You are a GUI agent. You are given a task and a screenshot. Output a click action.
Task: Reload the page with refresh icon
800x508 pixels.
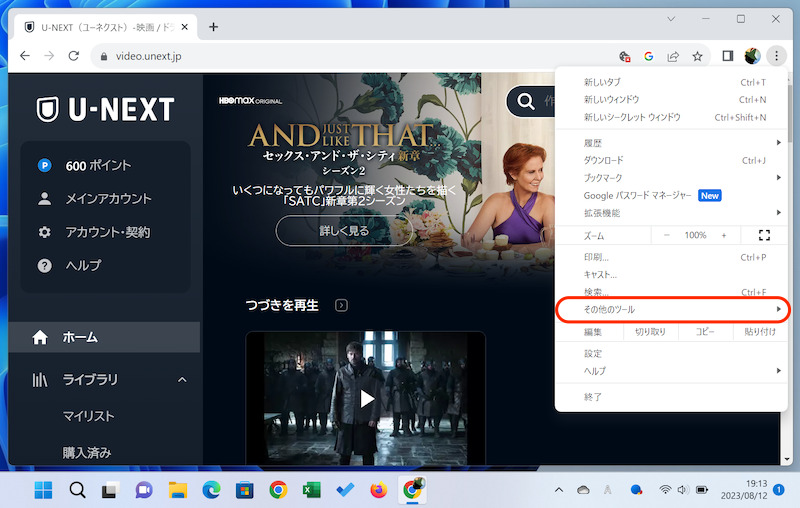(73, 56)
